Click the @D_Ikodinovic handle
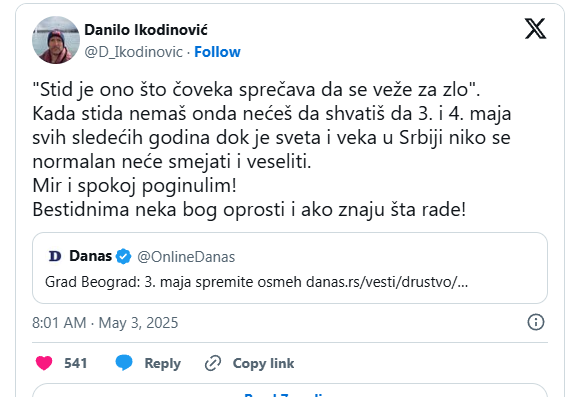Viewport: 577px width, 397px height. click(x=133, y=52)
